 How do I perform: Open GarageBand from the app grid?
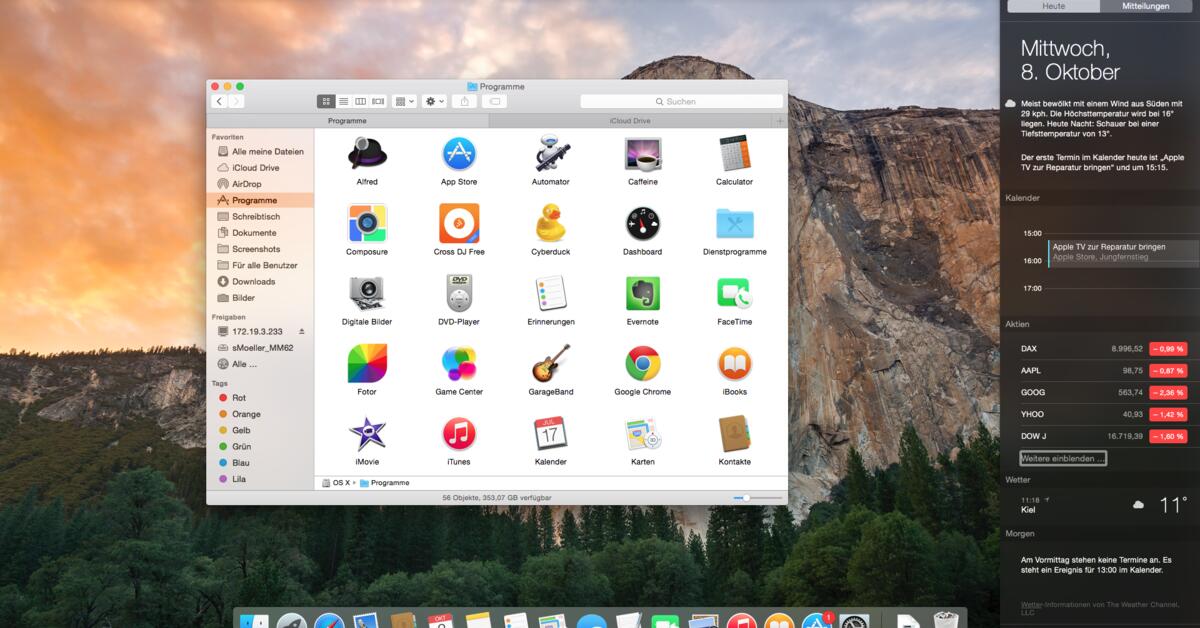tap(550, 364)
